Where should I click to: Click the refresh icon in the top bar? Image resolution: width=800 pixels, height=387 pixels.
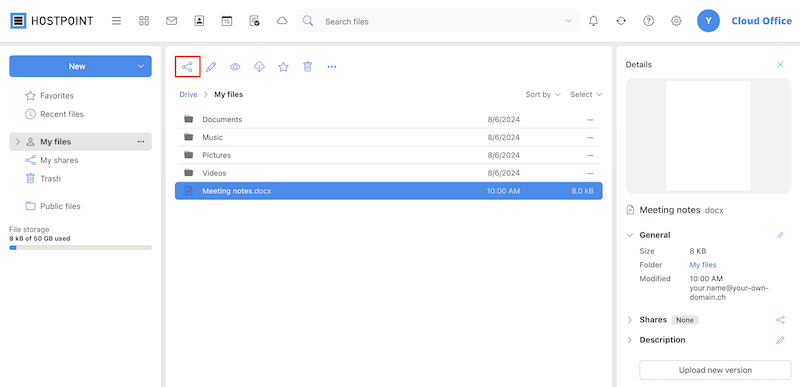click(x=621, y=21)
